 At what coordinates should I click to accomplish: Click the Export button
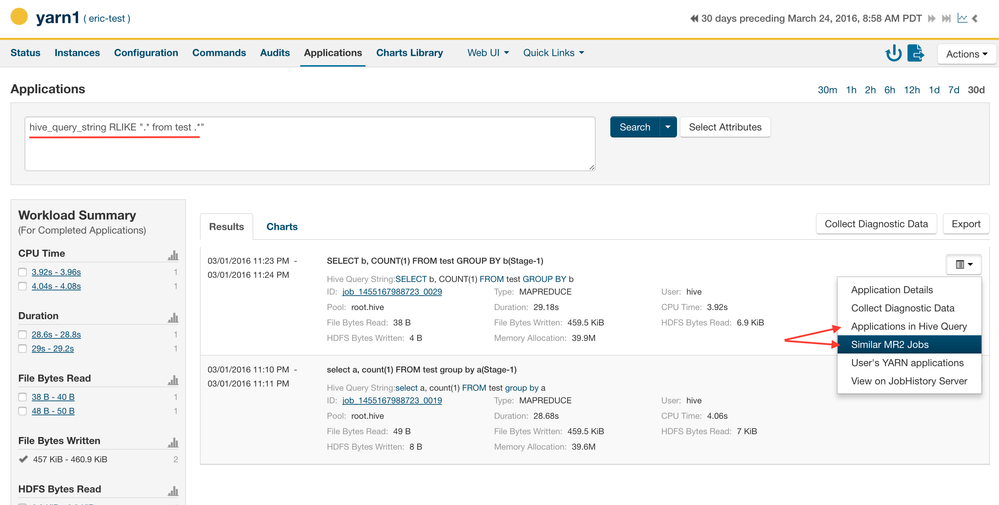coord(966,224)
